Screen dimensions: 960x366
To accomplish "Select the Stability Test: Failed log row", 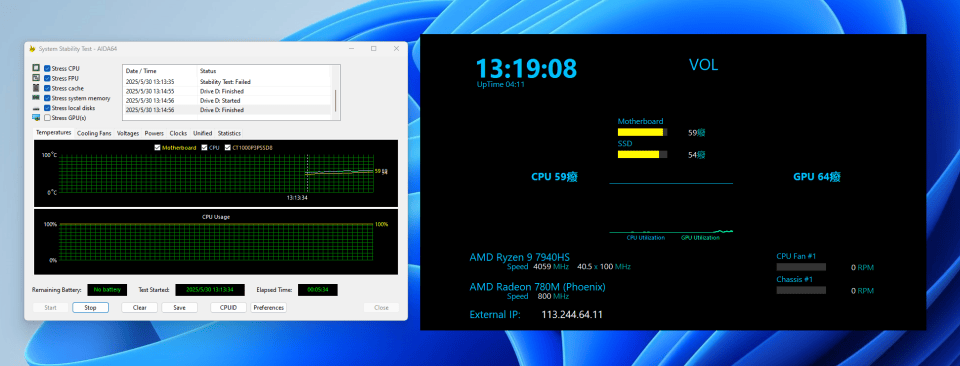I will [x=227, y=81].
